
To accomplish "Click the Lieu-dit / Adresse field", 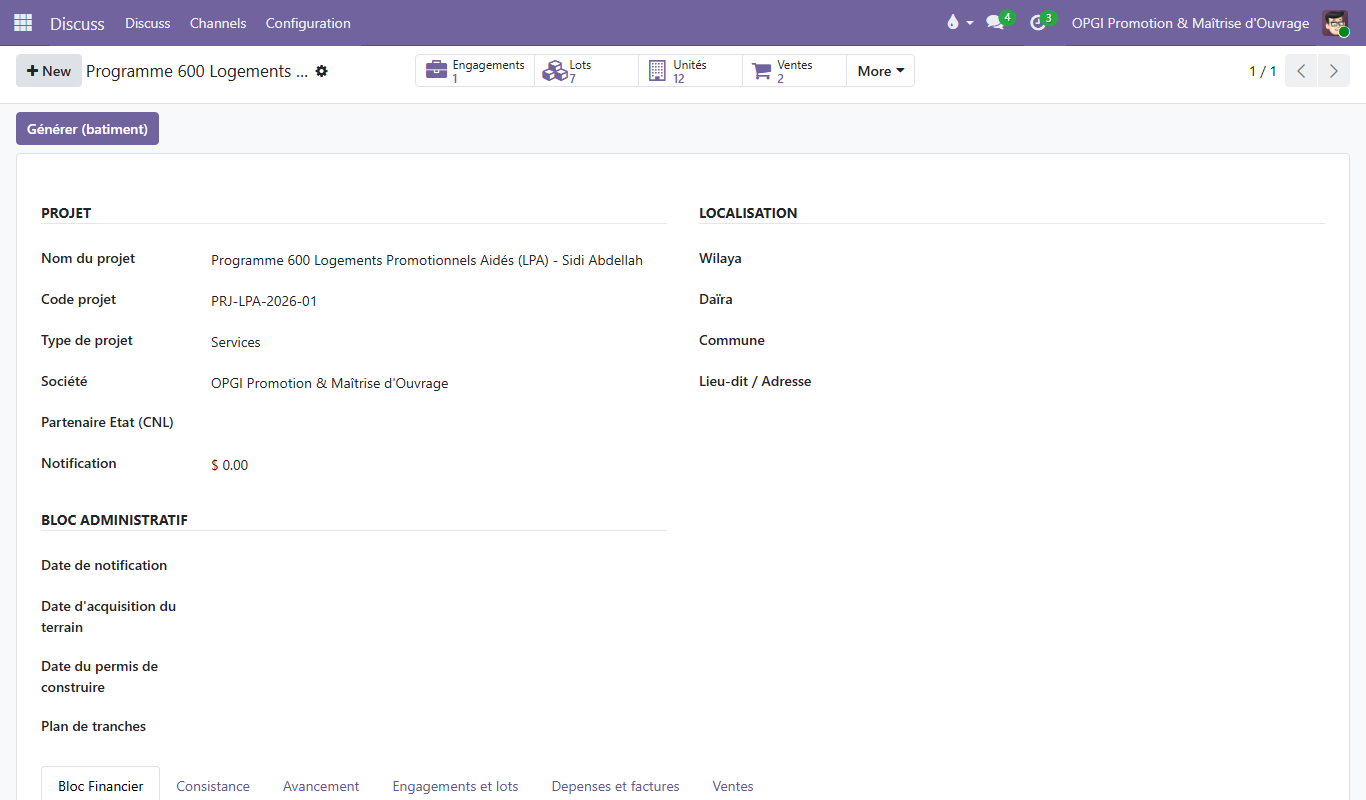I will pos(1096,383).
